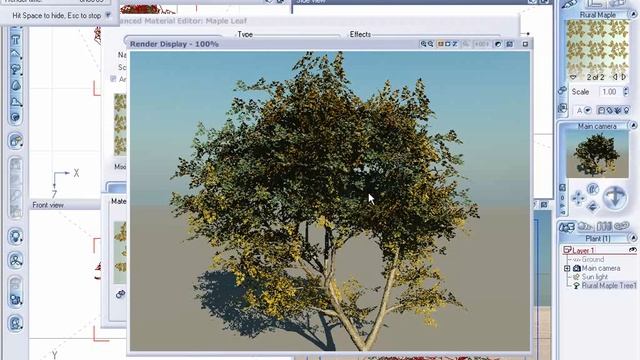Click the group/metablob objects tool in left toolbar
Image resolution: width=640 pixels, height=360 pixels.
coord(16,260)
